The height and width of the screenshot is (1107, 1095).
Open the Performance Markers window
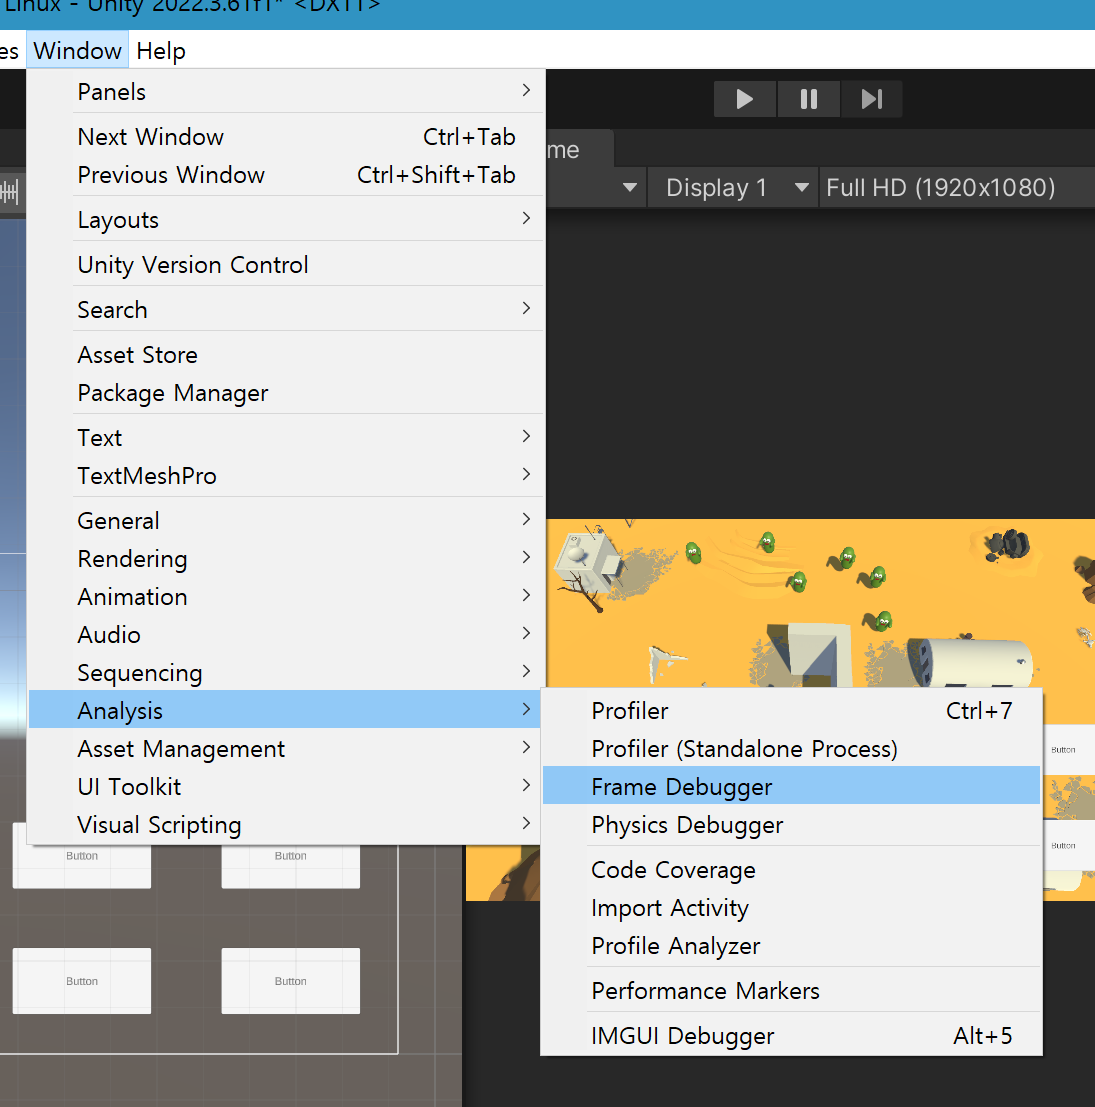click(x=791, y=991)
